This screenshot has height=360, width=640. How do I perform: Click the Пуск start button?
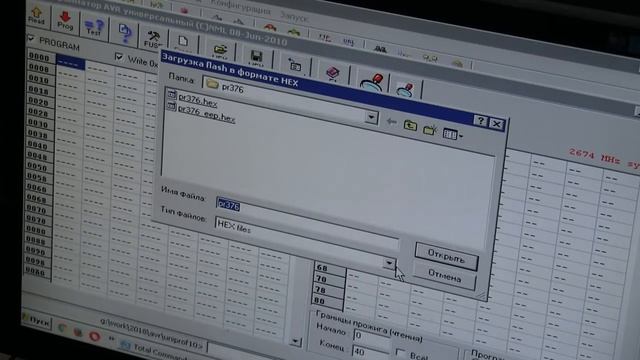tap(37, 321)
